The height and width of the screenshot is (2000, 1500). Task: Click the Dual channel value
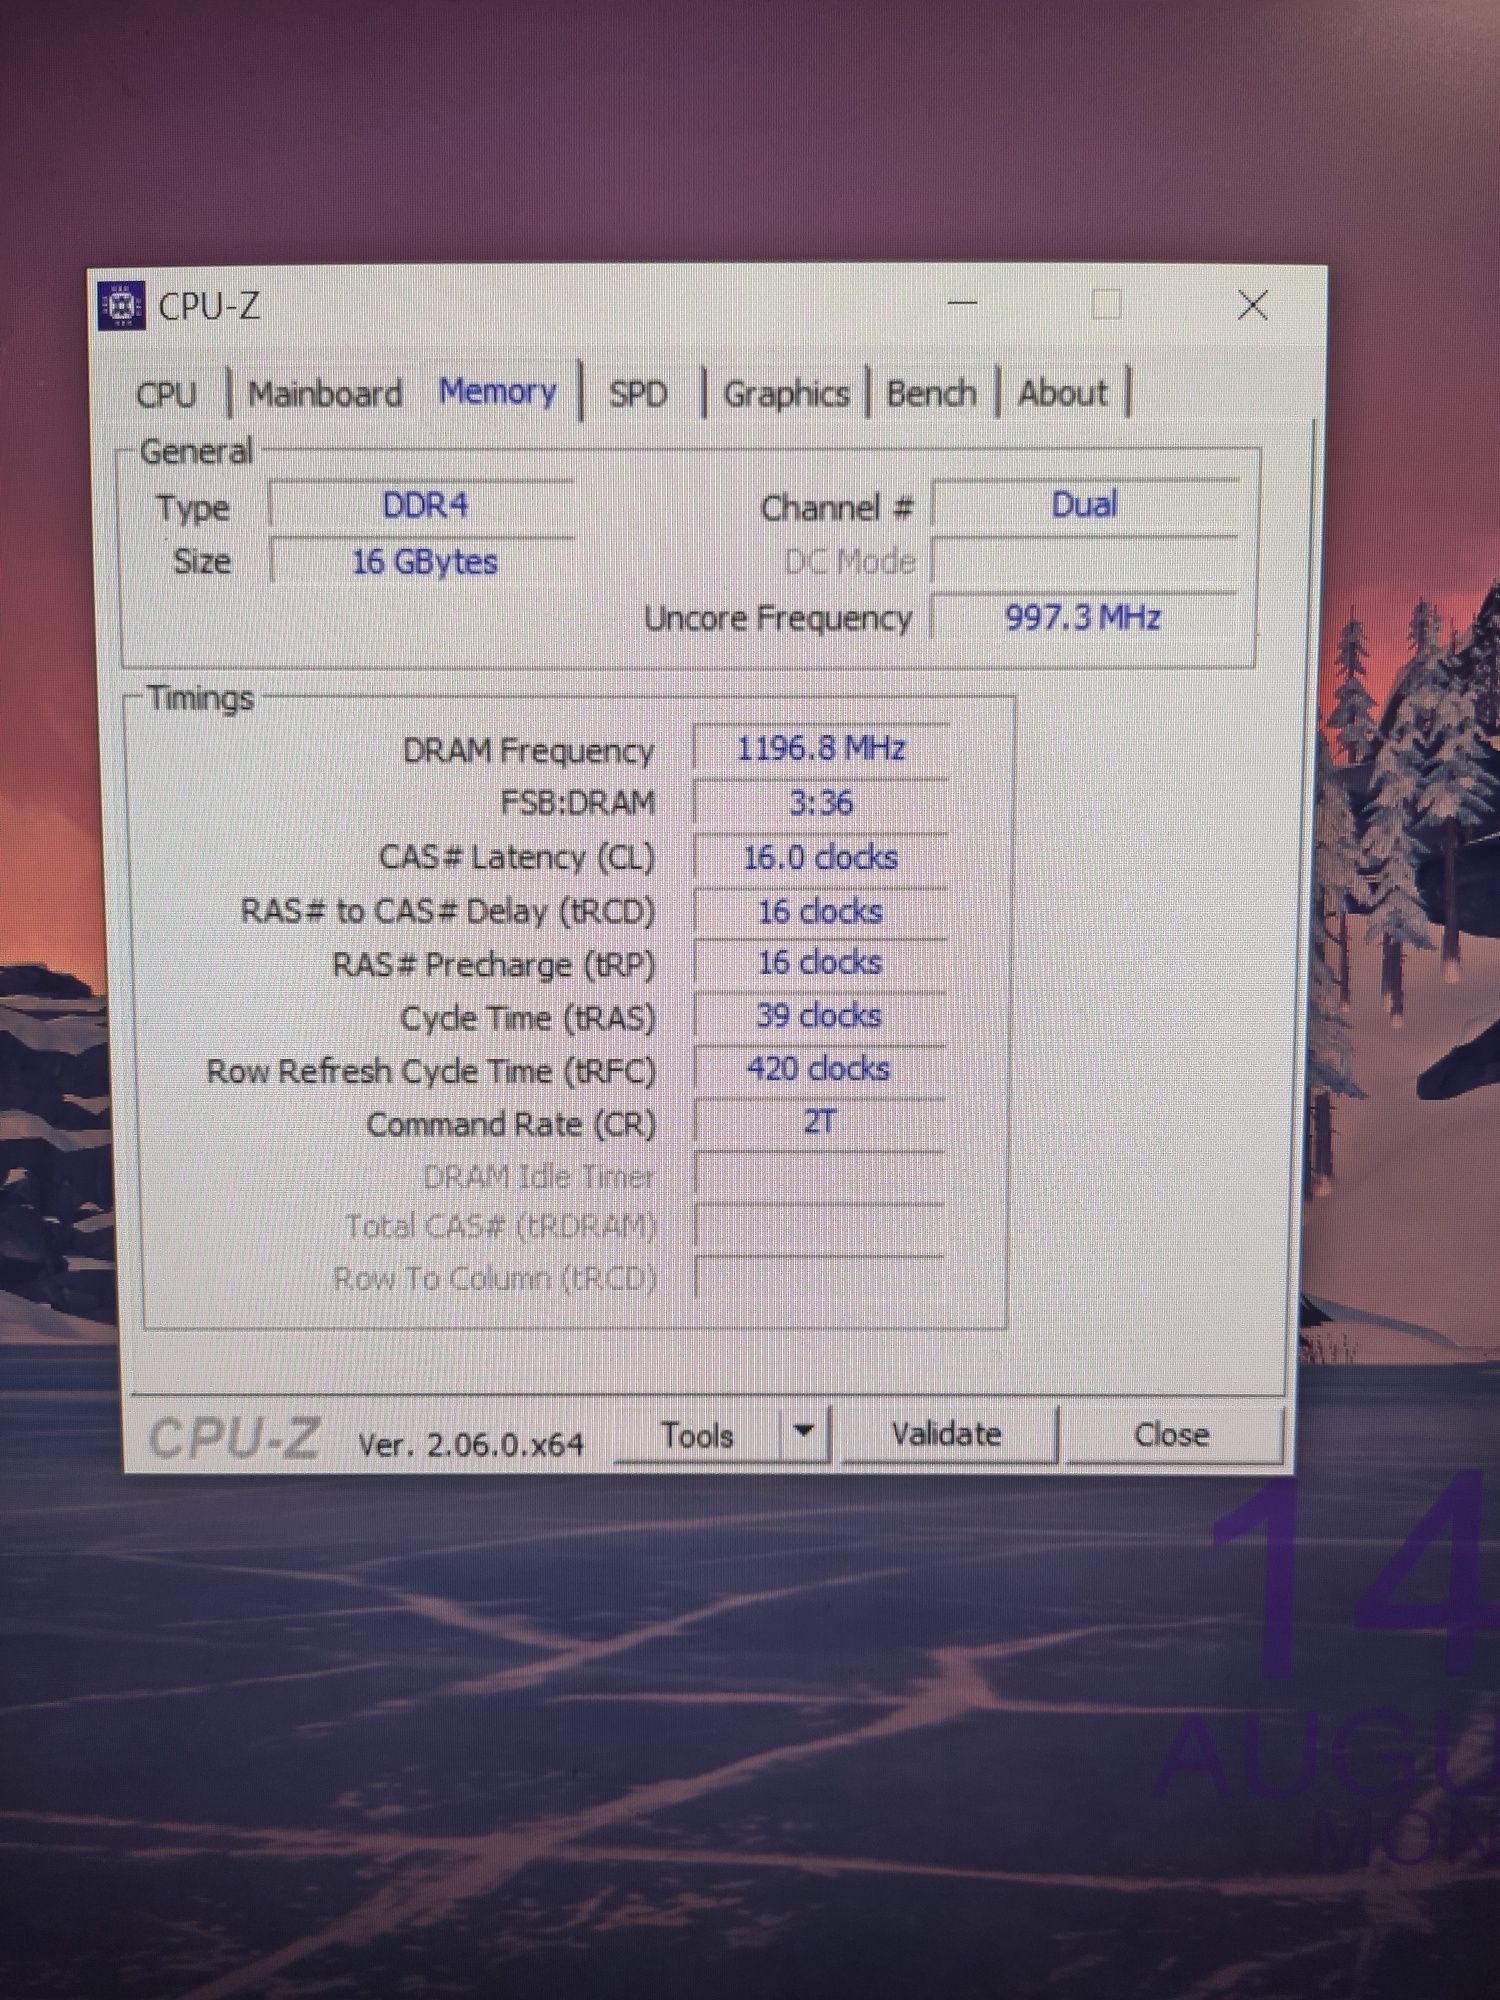(1086, 505)
